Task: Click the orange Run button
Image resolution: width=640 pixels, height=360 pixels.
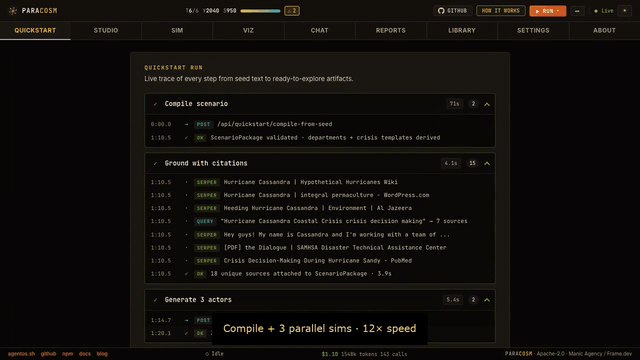Action: pos(547,11)
